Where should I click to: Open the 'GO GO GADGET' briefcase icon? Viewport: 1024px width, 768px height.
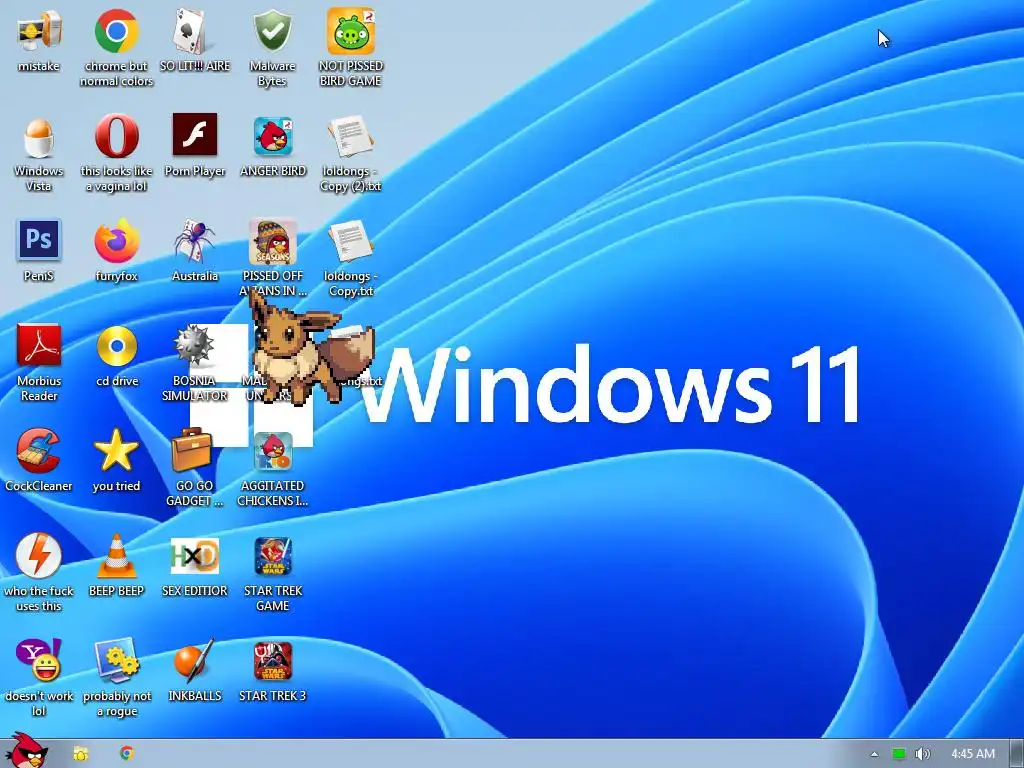[192, 449]
